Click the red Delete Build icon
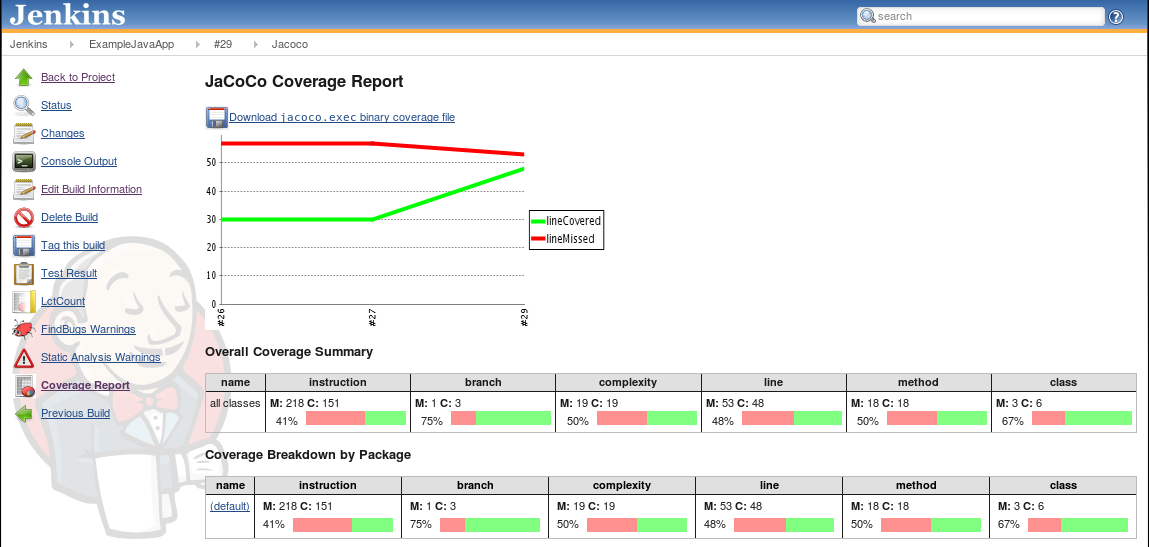The image size is (1149, 547). pos(24,218)
